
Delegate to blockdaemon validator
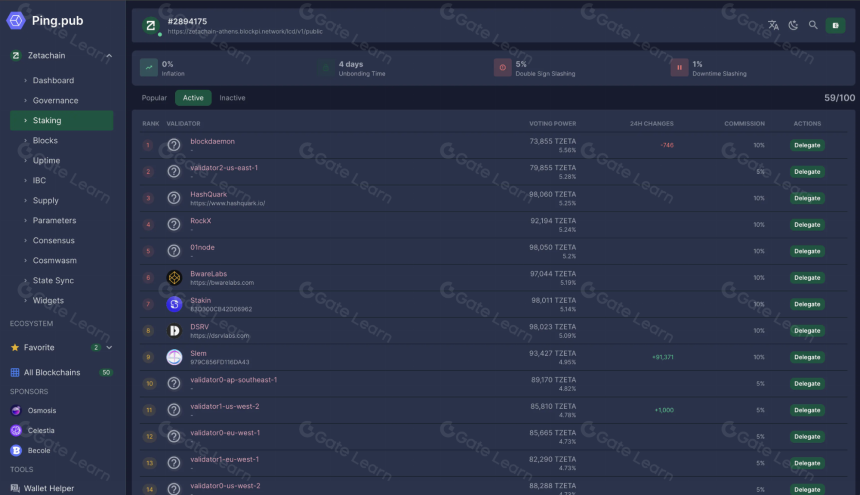pyautogui.click(x=807, y=145)
